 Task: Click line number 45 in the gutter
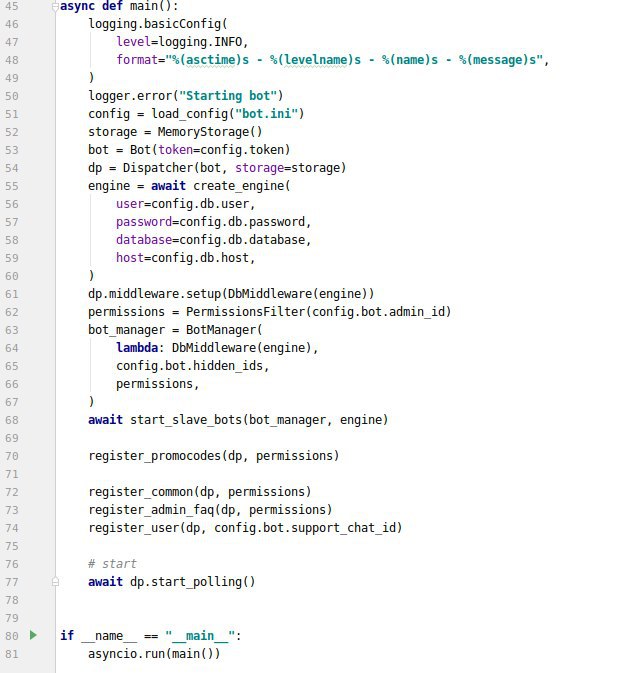(x=12, y=6)
